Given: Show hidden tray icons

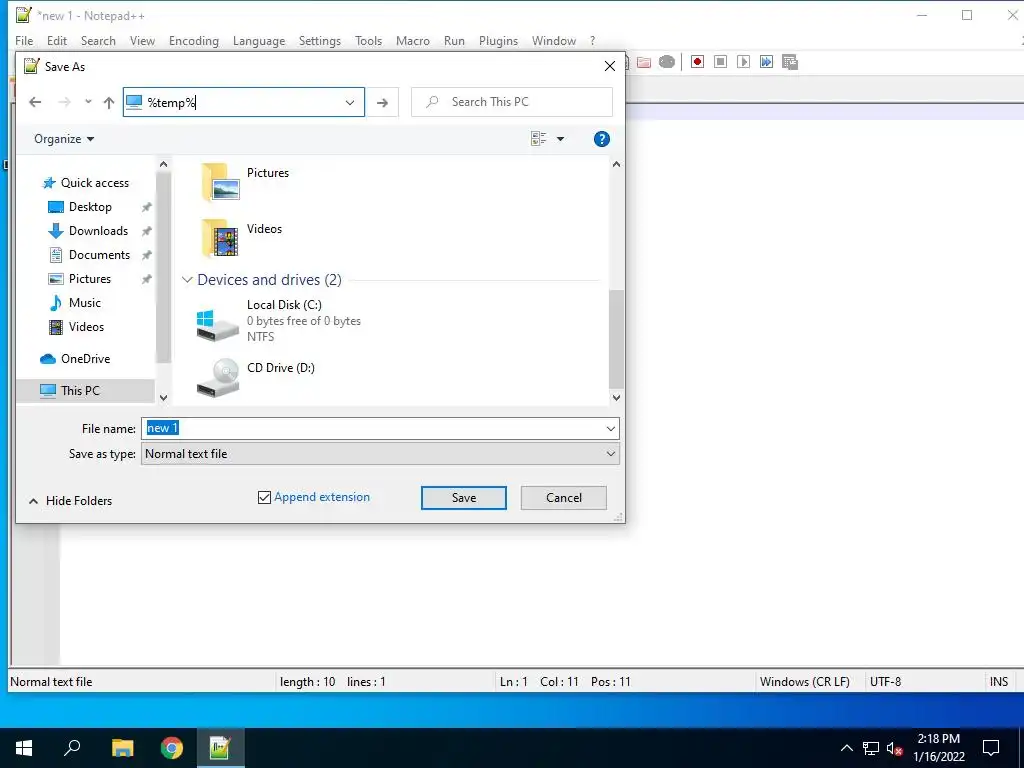Looking at the screenshot, I should [846, 748].
